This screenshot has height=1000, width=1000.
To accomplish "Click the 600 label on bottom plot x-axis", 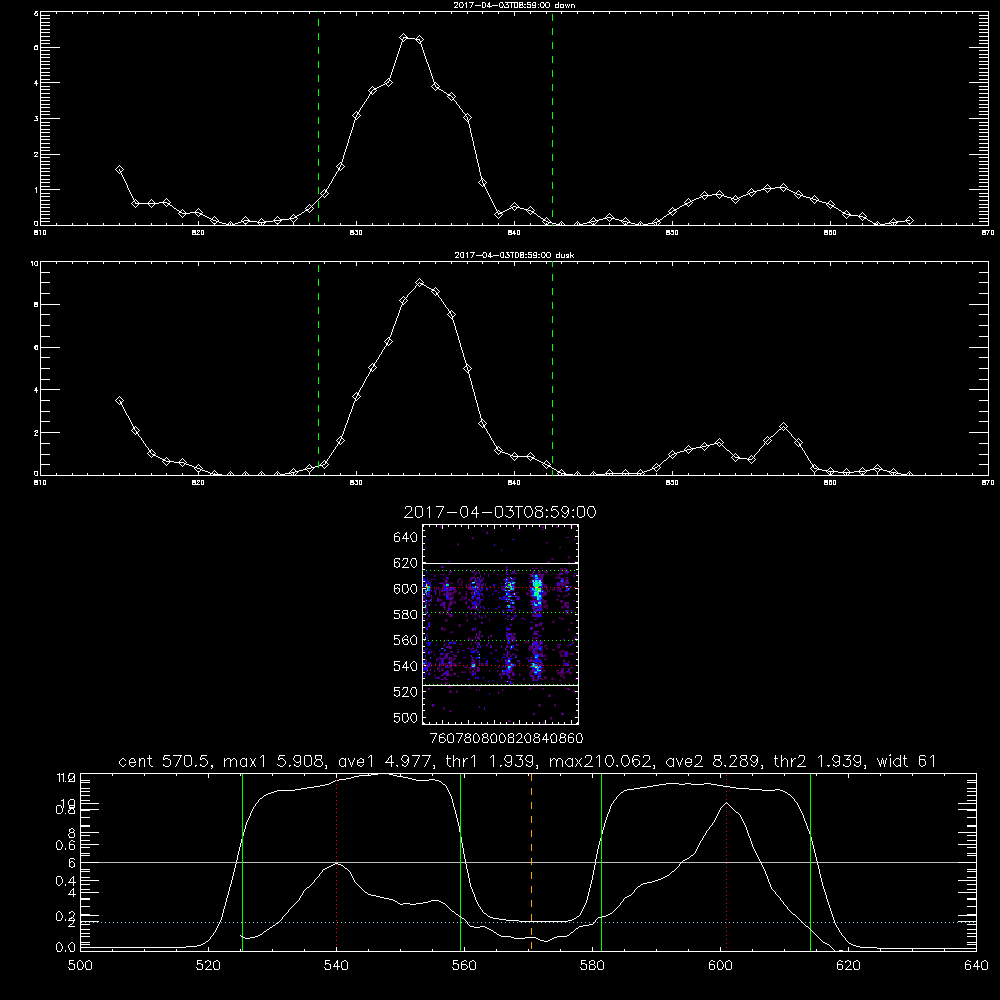I will [721, 966].
